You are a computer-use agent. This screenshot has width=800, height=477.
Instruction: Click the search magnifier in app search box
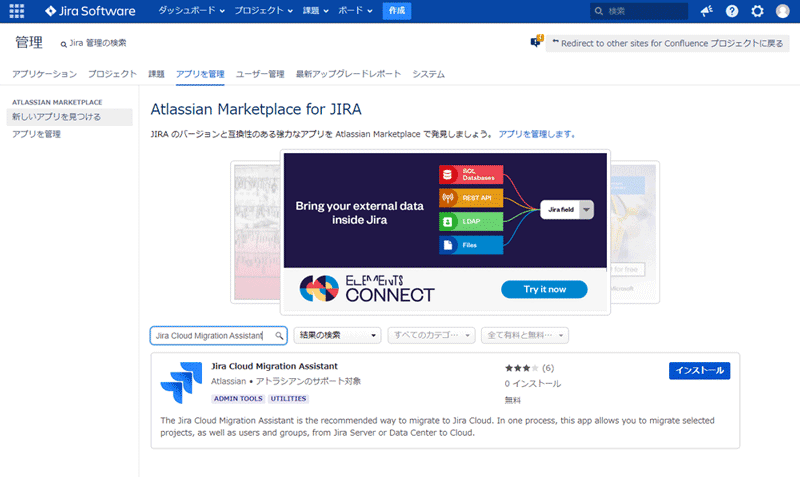click(x=279, y=336)
